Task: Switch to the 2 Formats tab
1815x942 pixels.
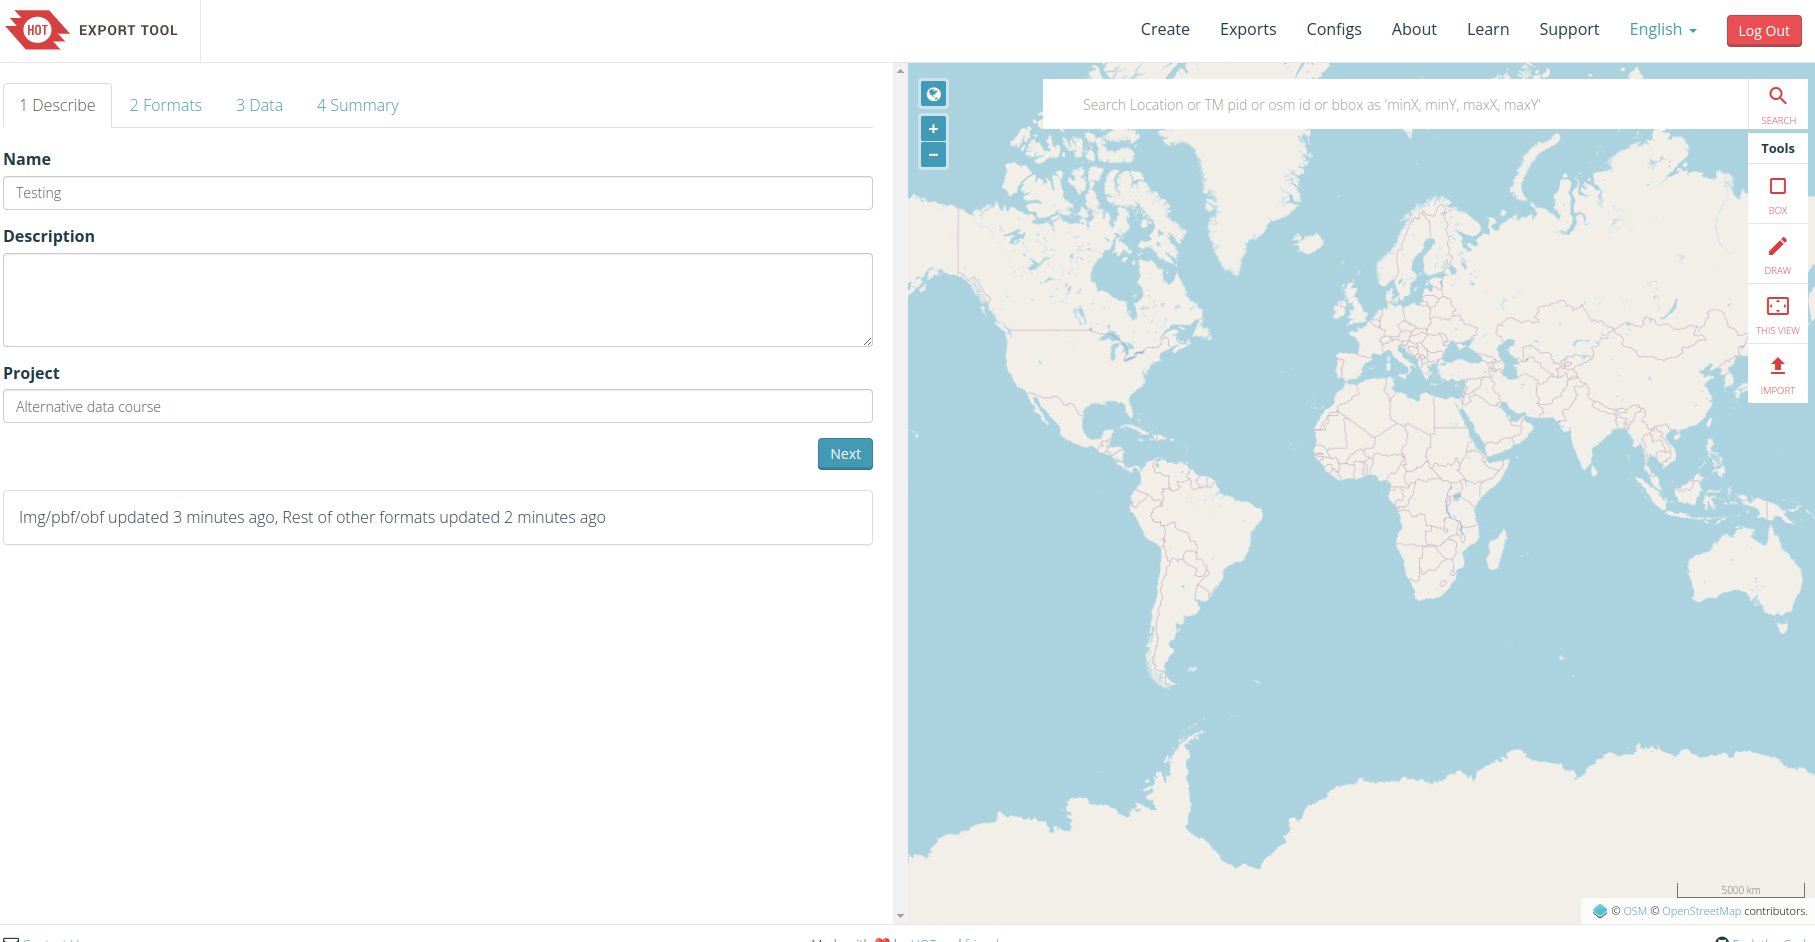Action: pos(165,105)
